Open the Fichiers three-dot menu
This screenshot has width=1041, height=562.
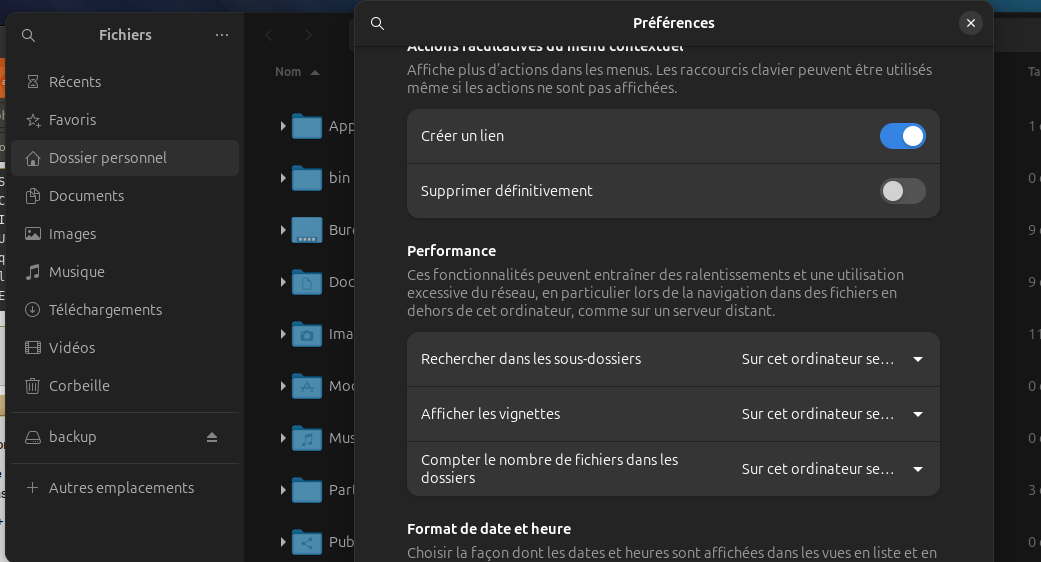[x=222, y=35]
